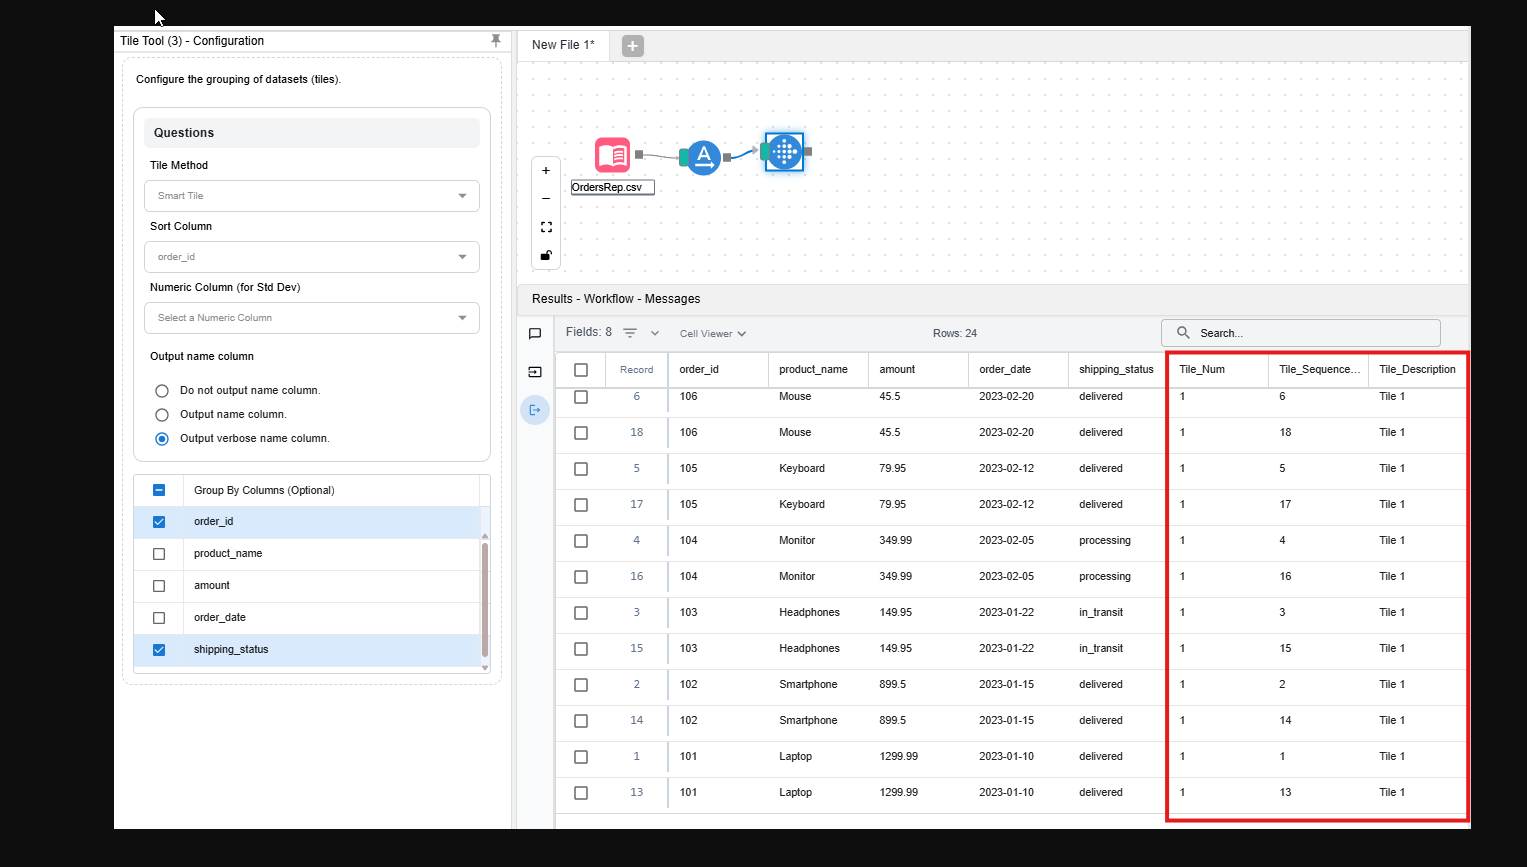Select the Tile tool node on canvas
Viewport: 1527px width, 867px height.
point(784,152)
